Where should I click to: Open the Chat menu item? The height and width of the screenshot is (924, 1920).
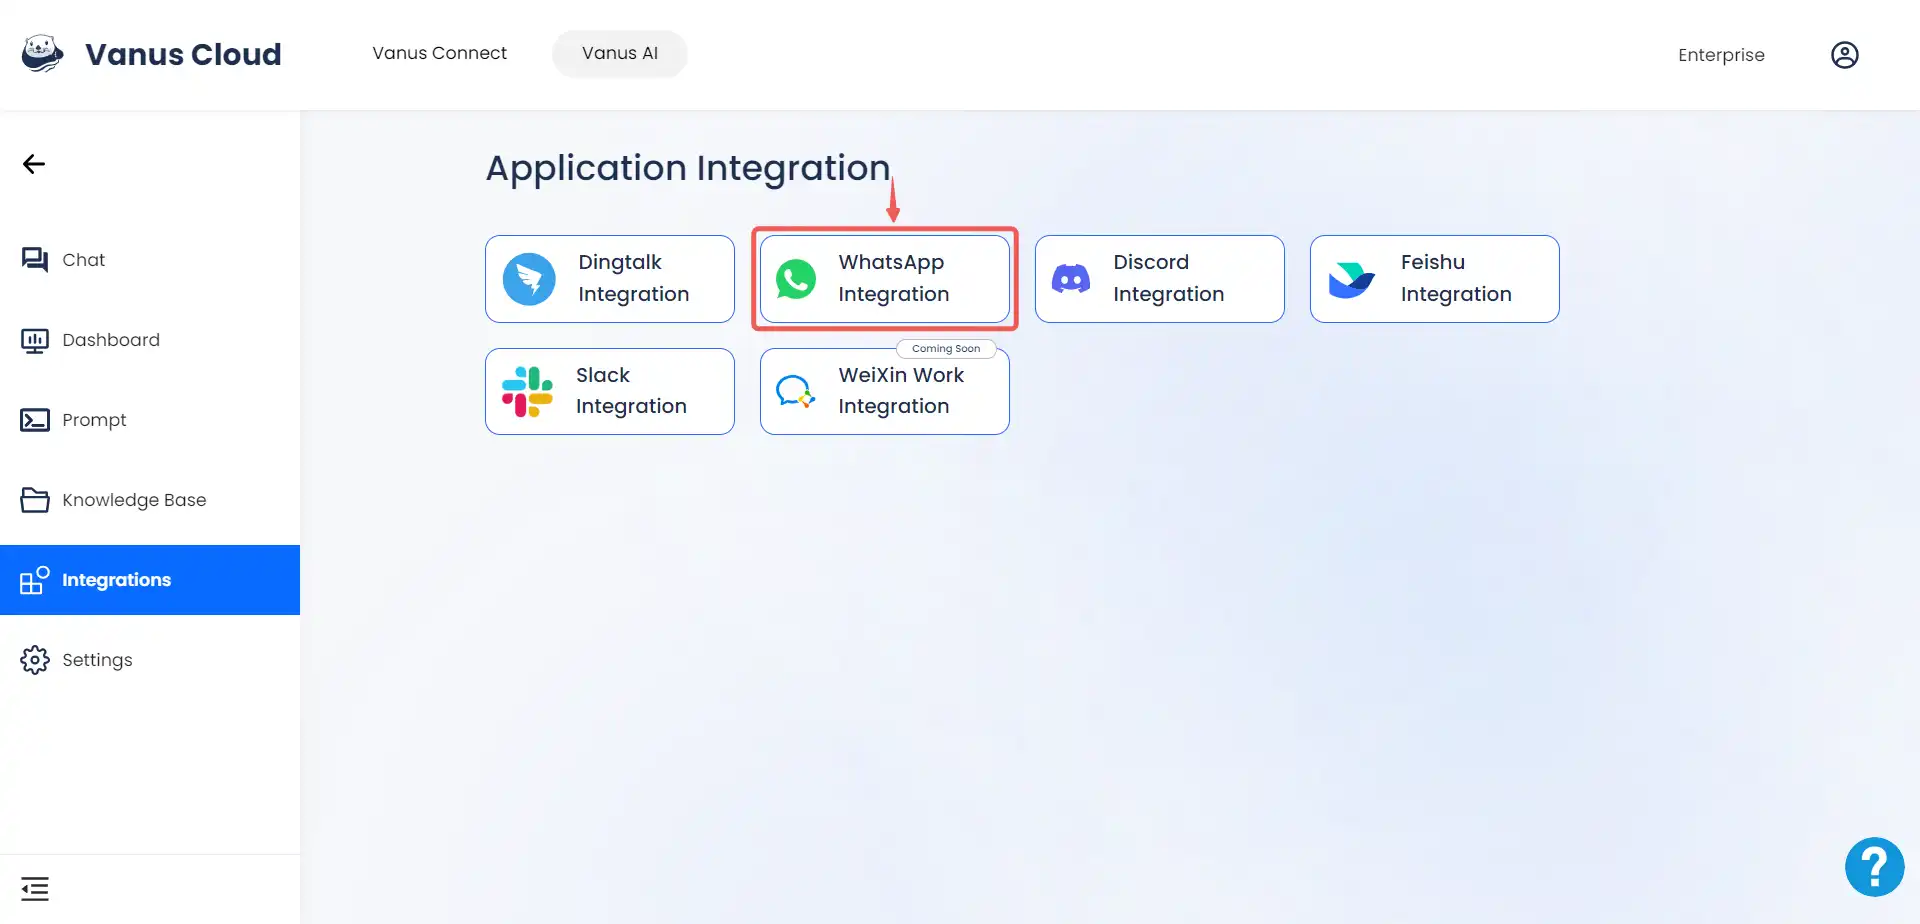150,260
